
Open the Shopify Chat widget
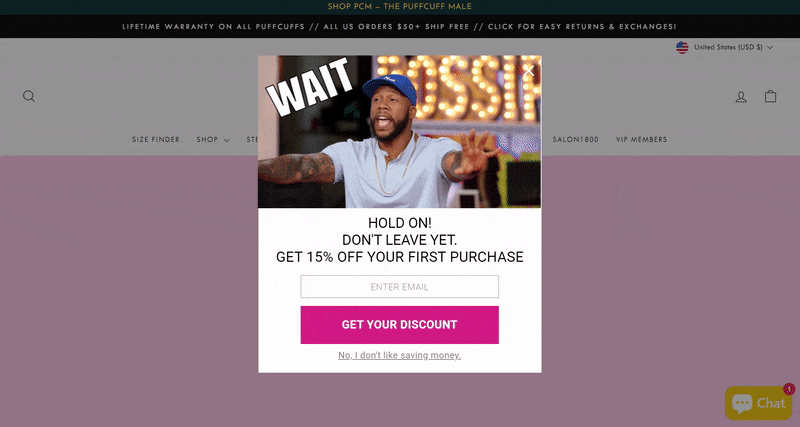(759, 403)
